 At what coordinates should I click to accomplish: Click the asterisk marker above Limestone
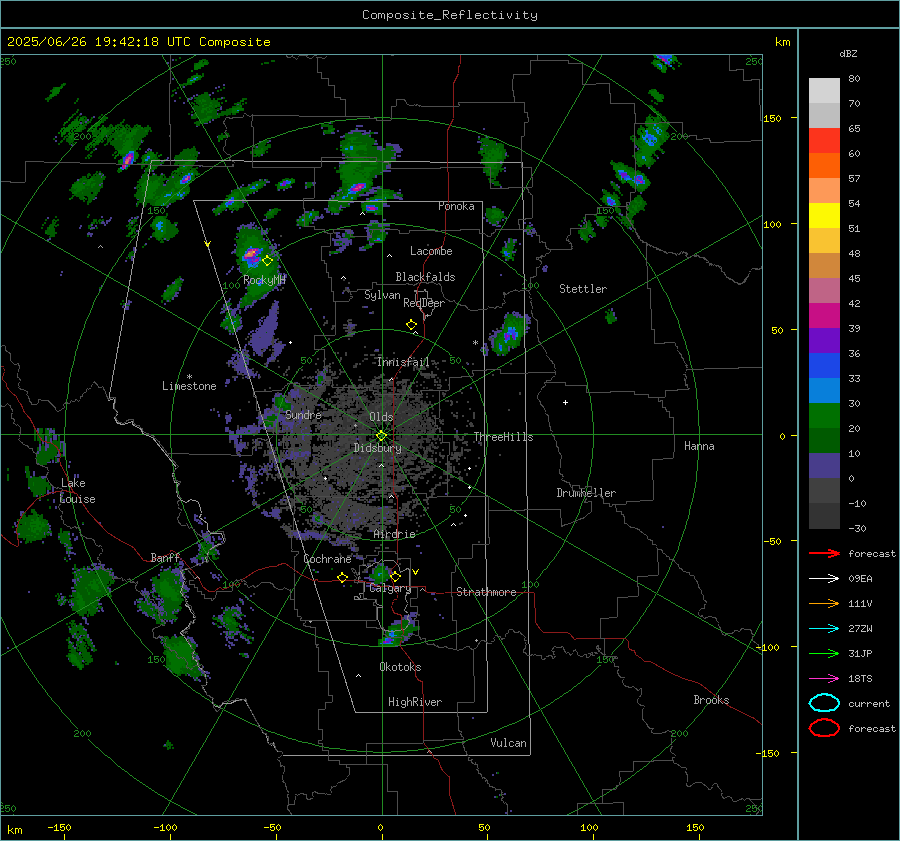coord(189,377)
